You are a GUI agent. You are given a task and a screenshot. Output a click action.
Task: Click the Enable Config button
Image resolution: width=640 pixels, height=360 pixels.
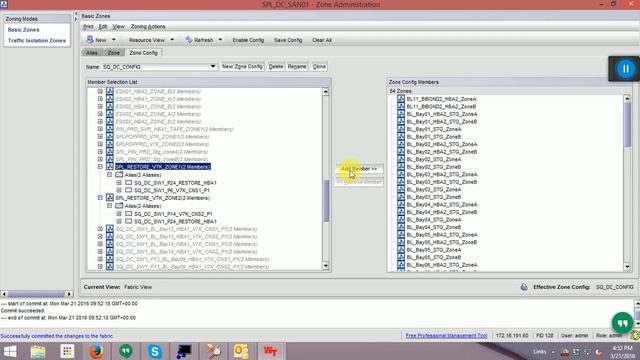point(248,40)
